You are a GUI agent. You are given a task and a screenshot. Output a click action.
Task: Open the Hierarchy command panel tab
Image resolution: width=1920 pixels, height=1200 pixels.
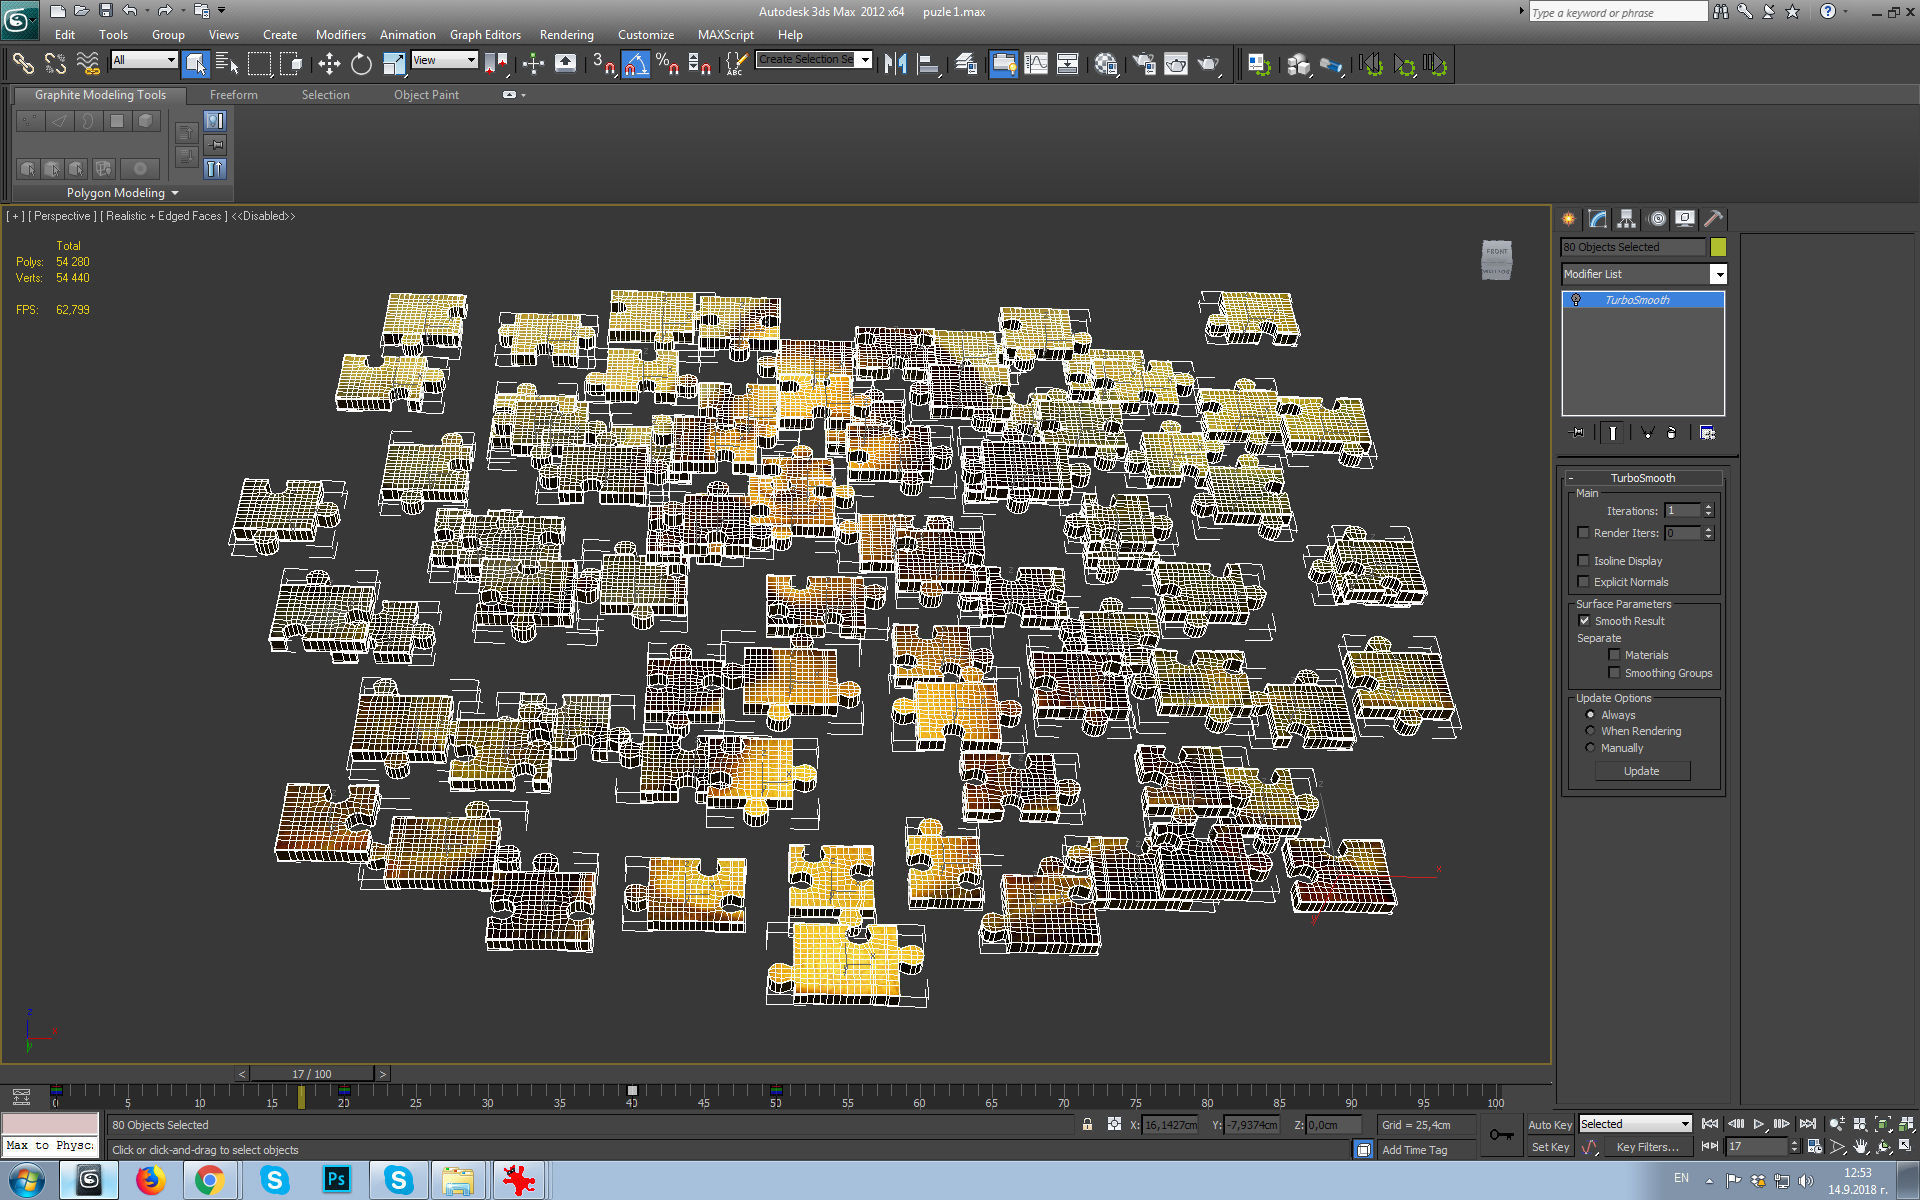(x=1627, y=219)
